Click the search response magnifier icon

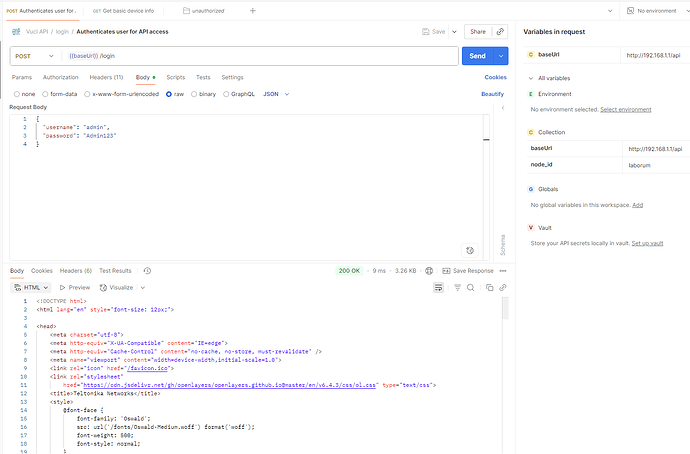470,288
